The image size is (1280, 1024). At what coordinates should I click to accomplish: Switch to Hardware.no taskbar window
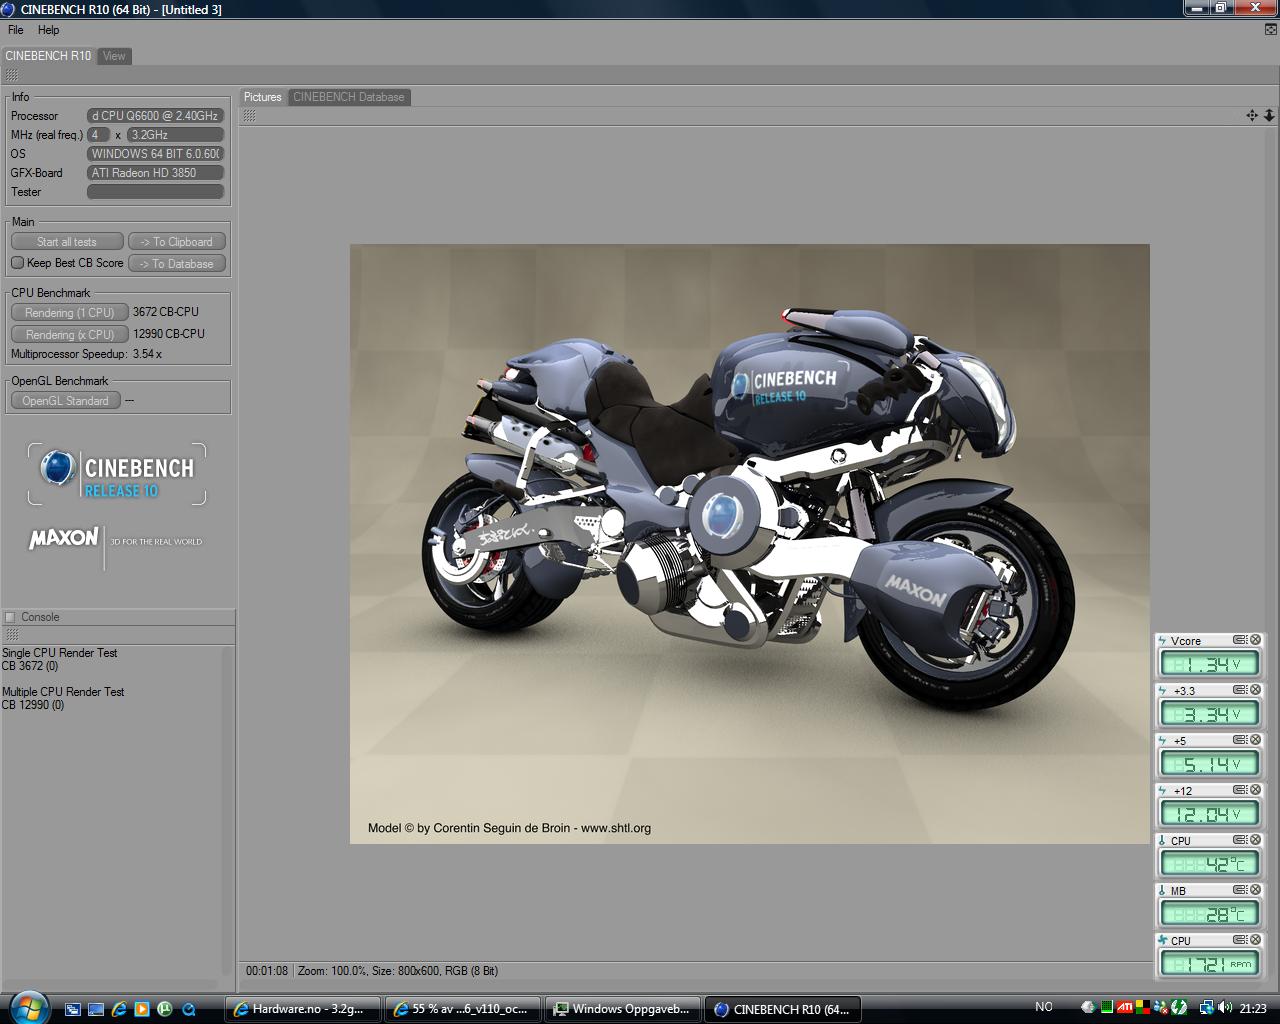(304, 1009)
